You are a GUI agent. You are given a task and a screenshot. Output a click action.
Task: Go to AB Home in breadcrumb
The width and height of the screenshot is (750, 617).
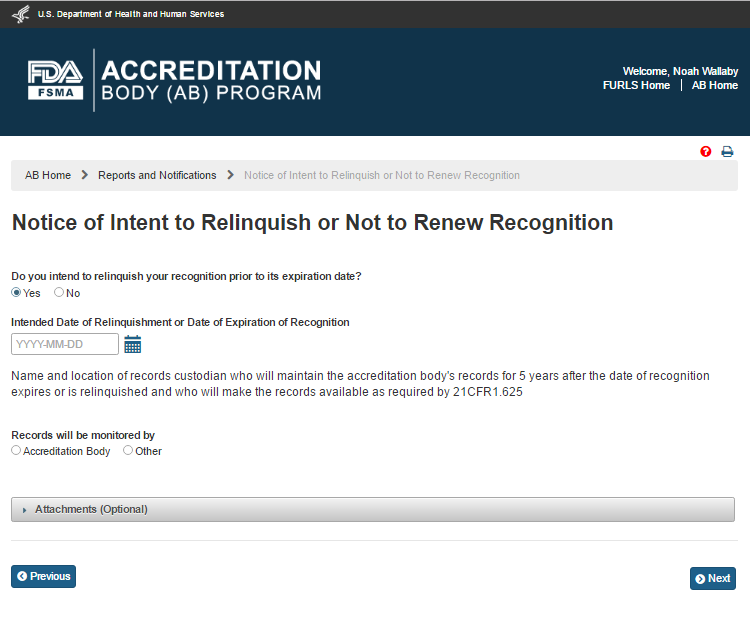click(48, 175)
